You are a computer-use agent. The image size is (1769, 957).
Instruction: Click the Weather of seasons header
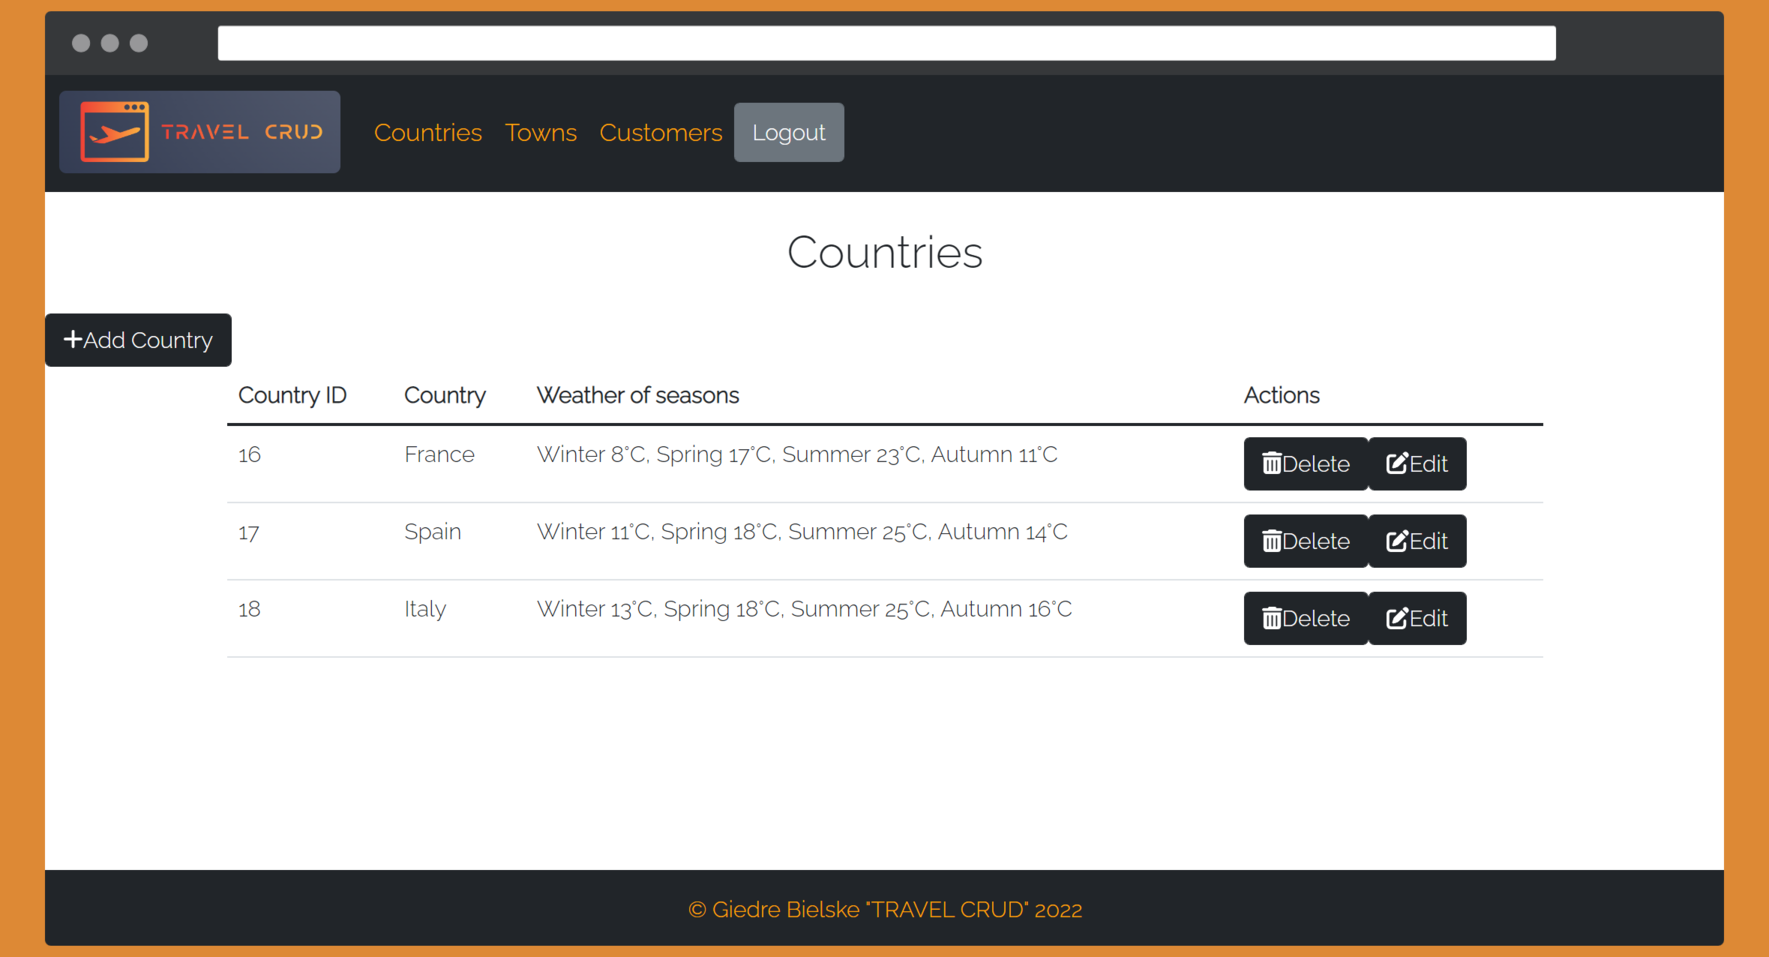pos(637,396)
